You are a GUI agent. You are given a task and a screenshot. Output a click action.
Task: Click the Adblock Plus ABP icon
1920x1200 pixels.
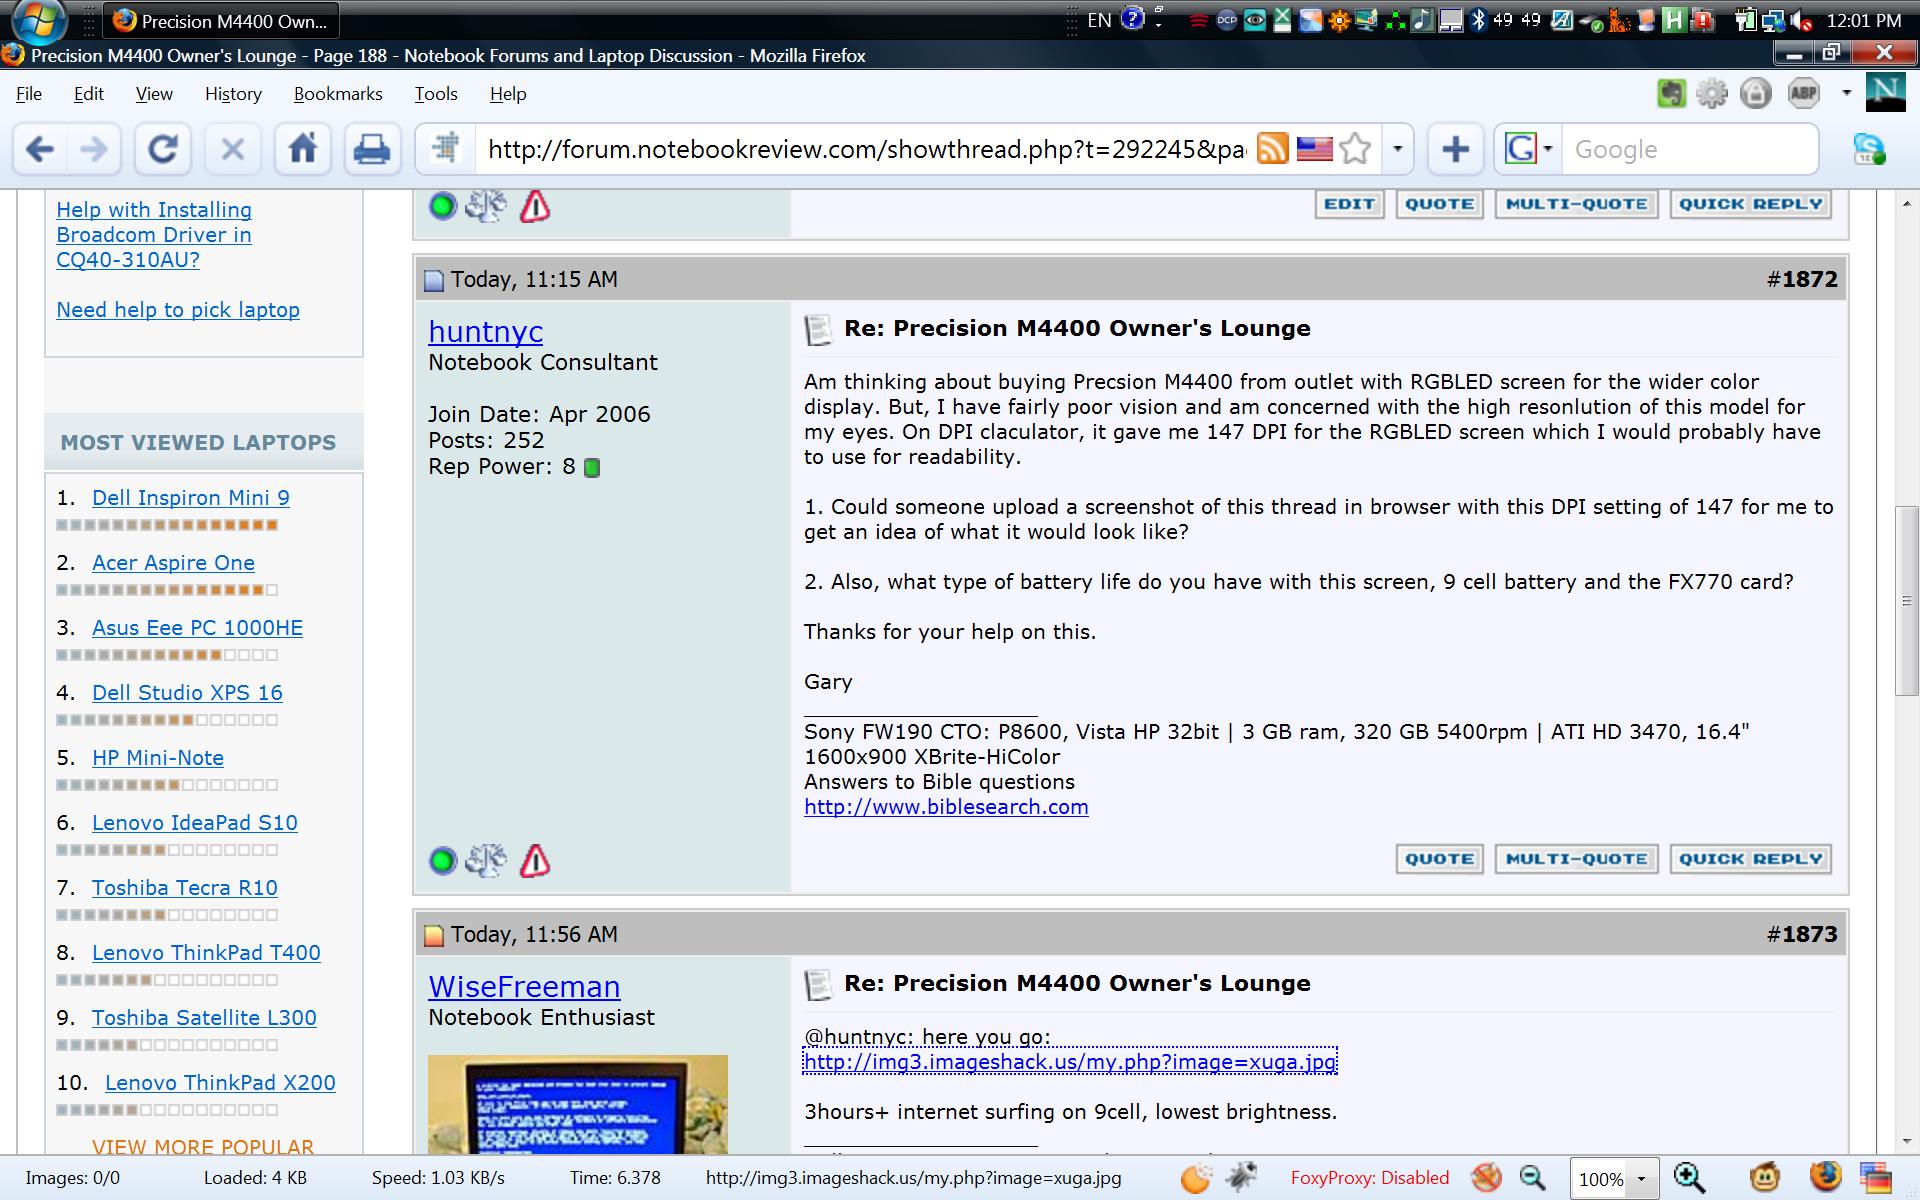tap(1803, 94)
